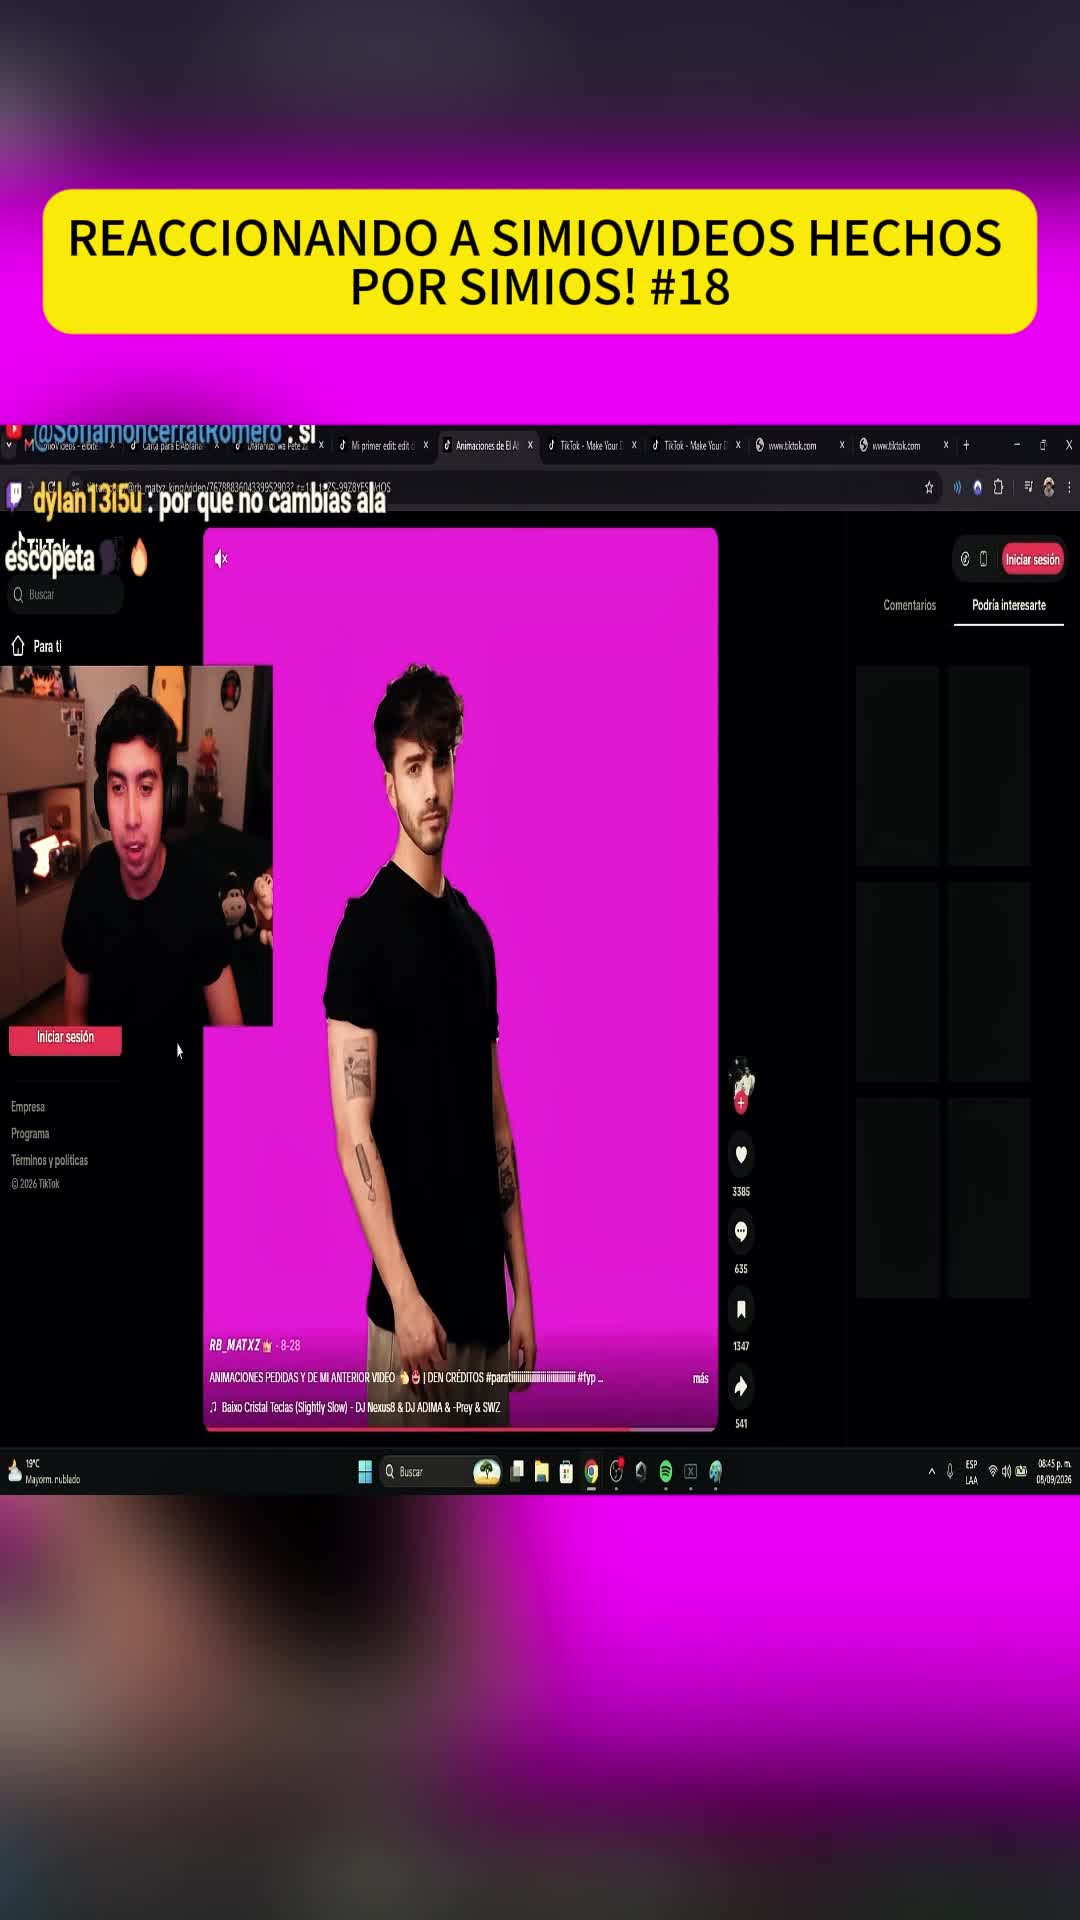The image size is (1080, 1920).
Task: Open the volume control in system tray
Action: [x=1006, y=1471]
